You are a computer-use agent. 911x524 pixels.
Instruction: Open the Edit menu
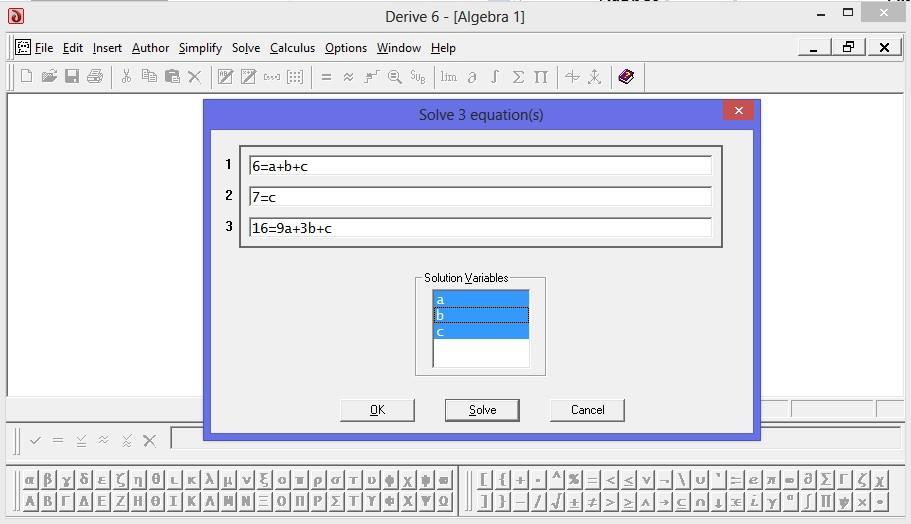tap(73, 48)
